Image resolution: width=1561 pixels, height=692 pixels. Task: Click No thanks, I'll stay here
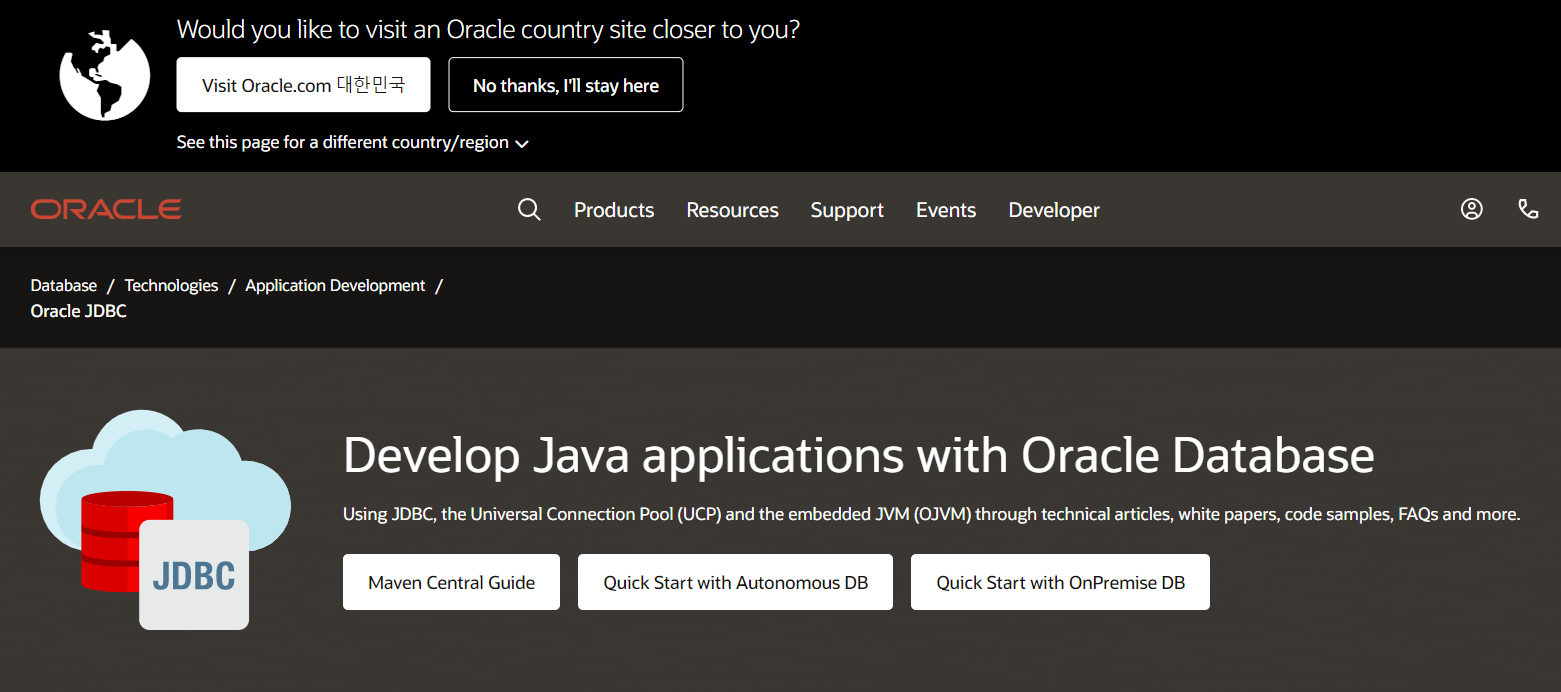(x=566, y=85)
